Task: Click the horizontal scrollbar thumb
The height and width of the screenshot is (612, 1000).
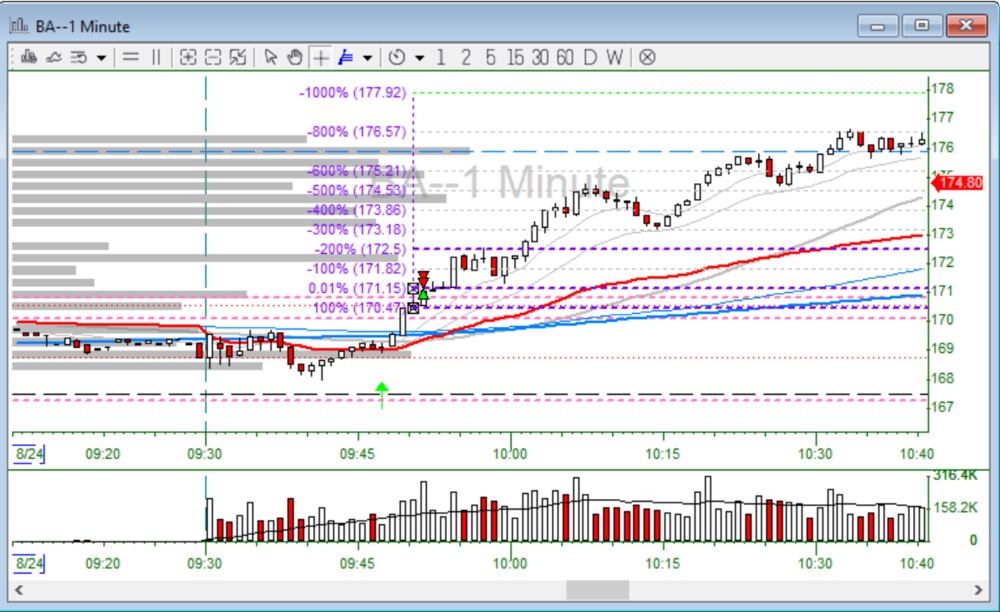Action: tap(598, 590)
